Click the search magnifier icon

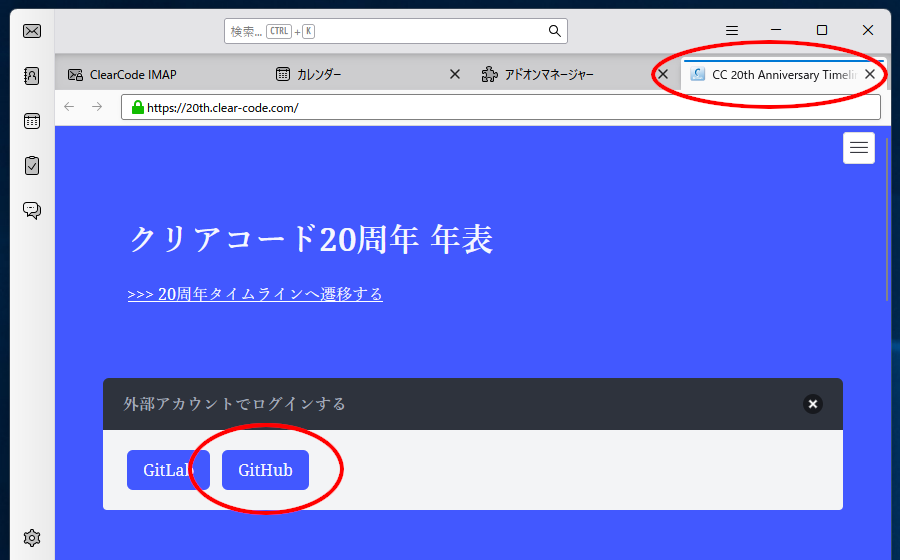pyautogui.click(x=554, y=31)
